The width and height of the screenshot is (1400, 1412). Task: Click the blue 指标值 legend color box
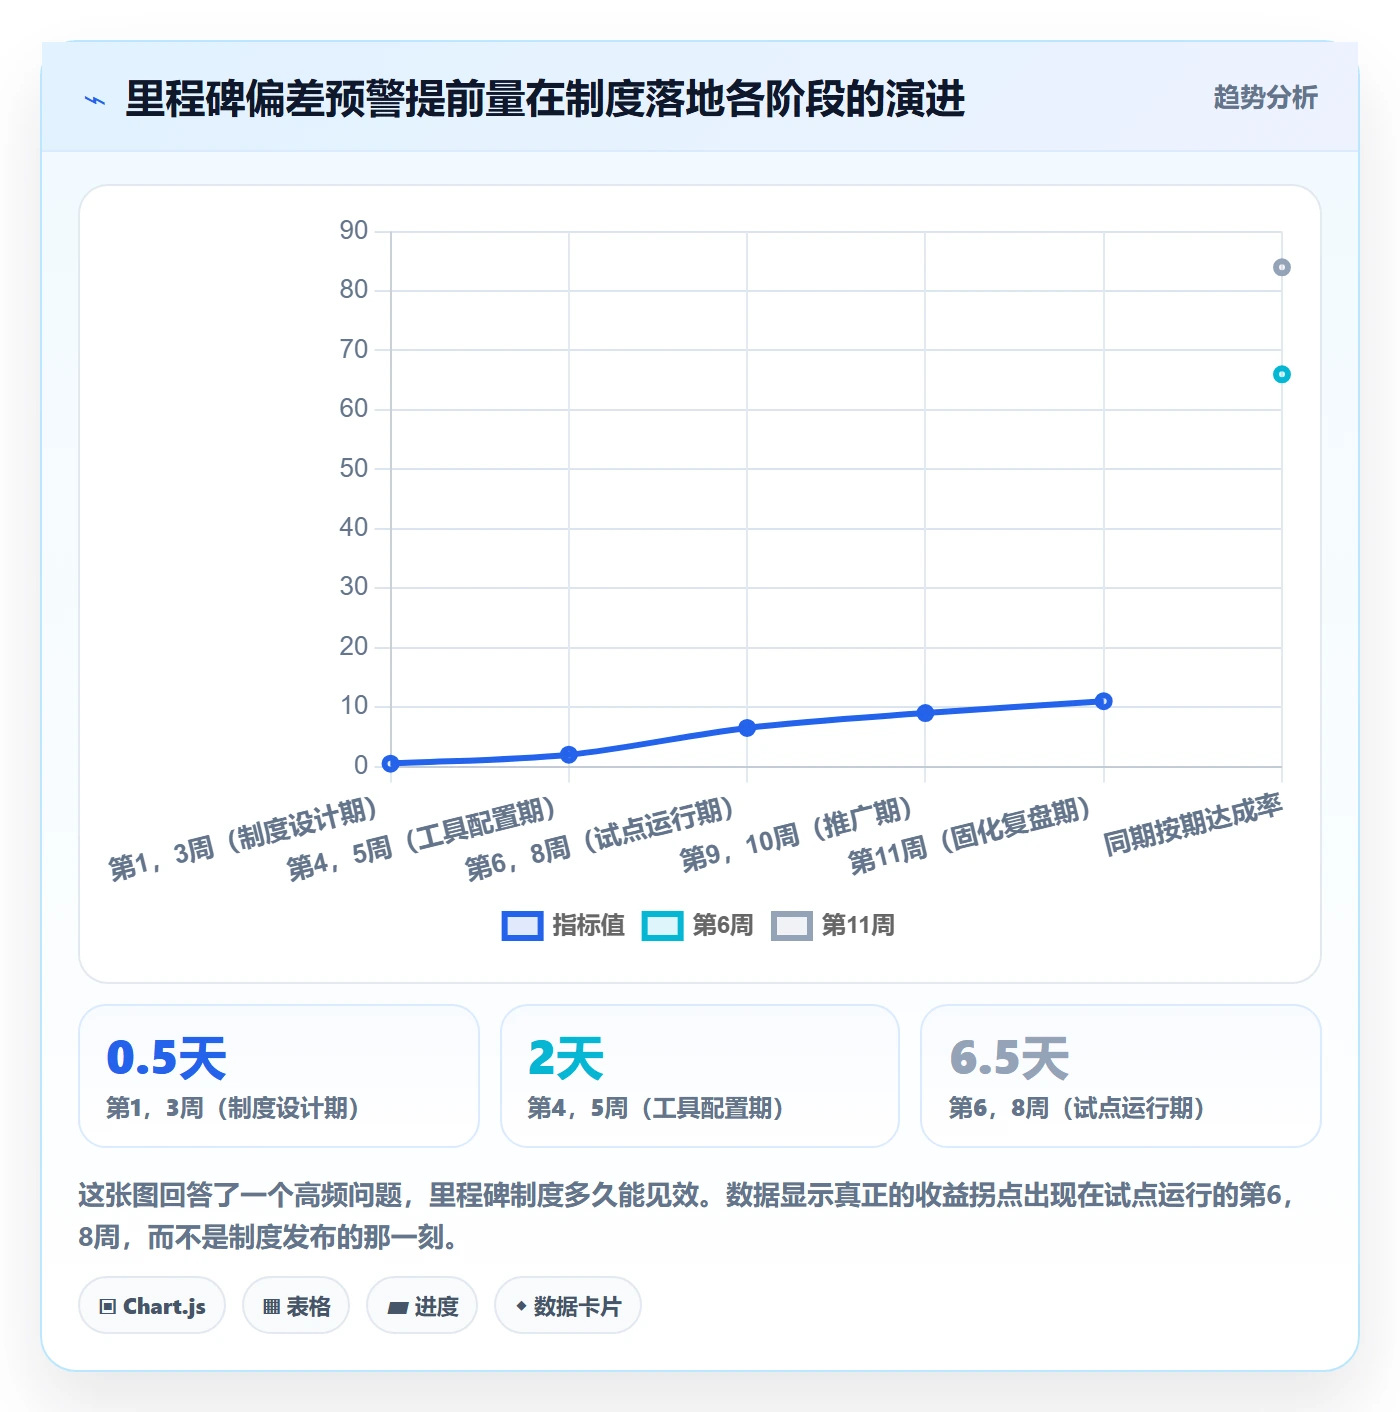(x=522, y=926)
